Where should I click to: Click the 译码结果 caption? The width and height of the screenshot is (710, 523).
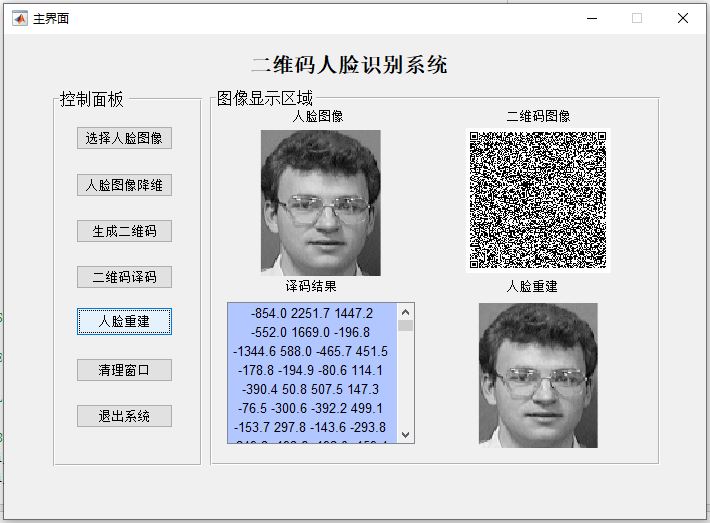tap(311, 286)
